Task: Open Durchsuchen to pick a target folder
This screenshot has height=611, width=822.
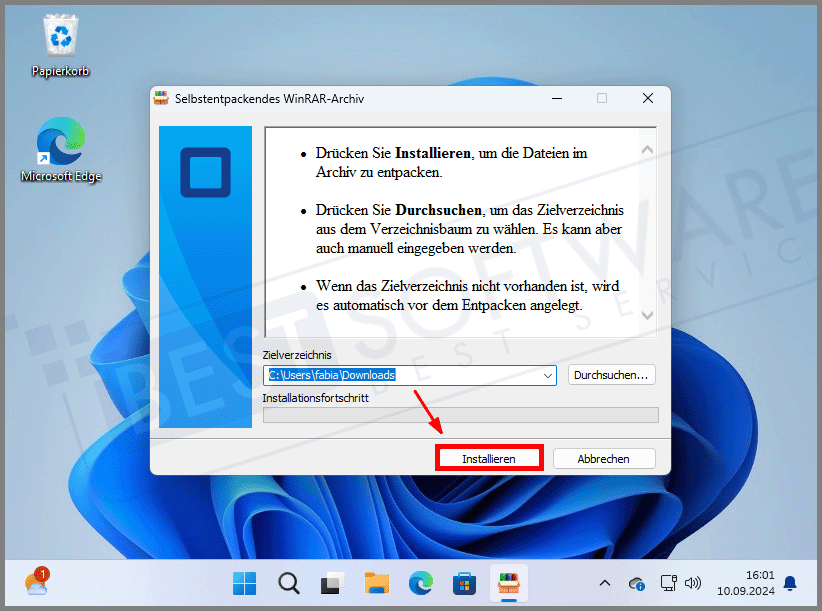Action: pyautogui.click(x=611, y=375)
